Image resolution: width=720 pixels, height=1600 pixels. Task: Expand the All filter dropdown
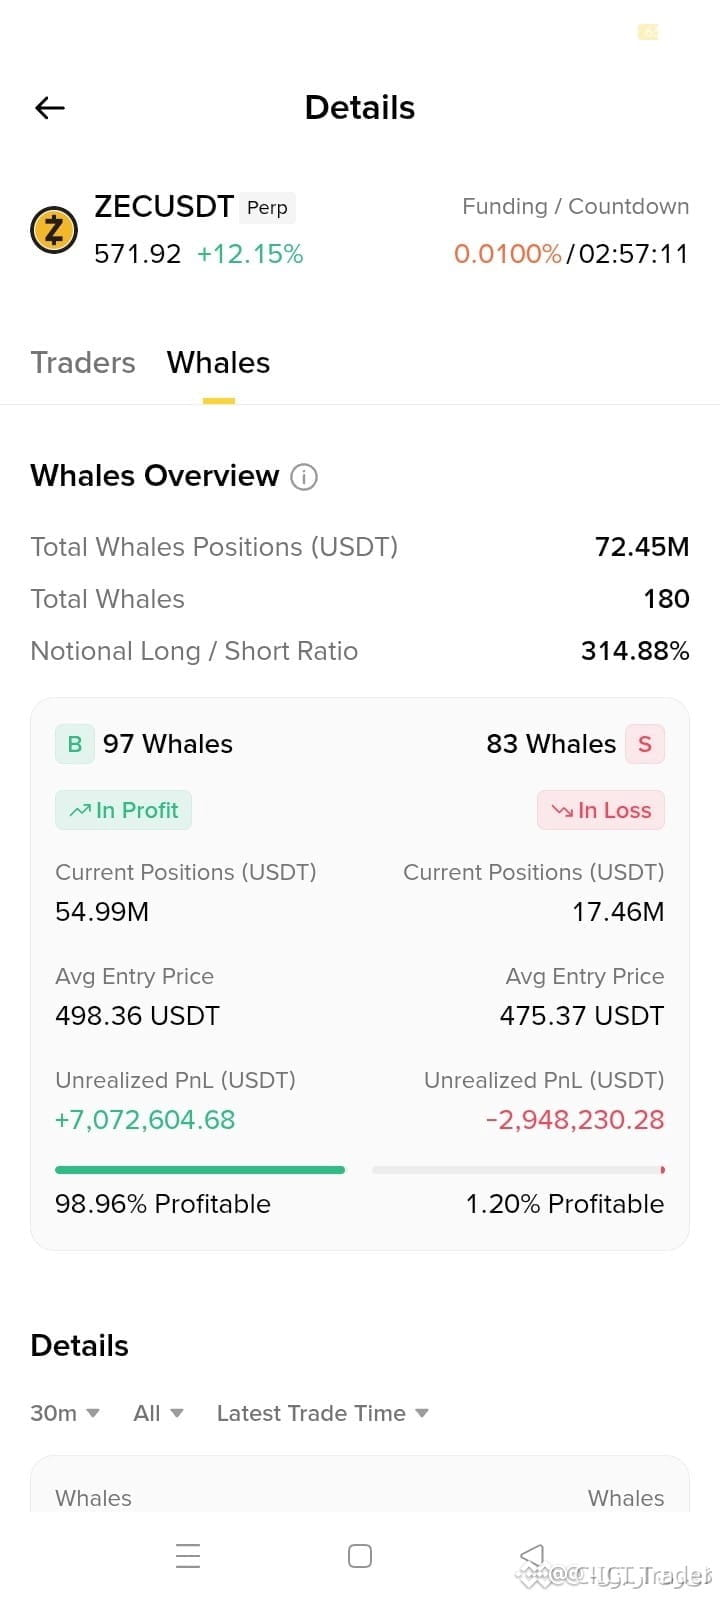[x=158, y=1413]
